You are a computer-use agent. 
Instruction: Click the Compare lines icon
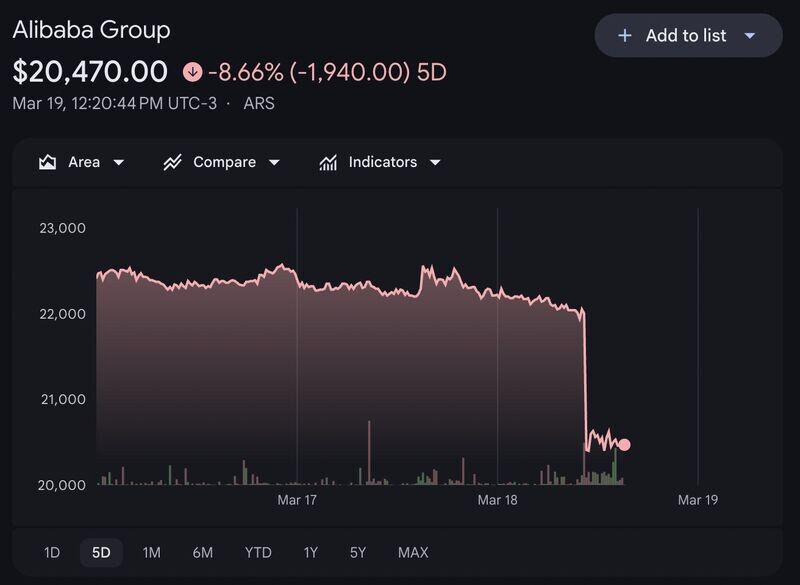point(172,162)
